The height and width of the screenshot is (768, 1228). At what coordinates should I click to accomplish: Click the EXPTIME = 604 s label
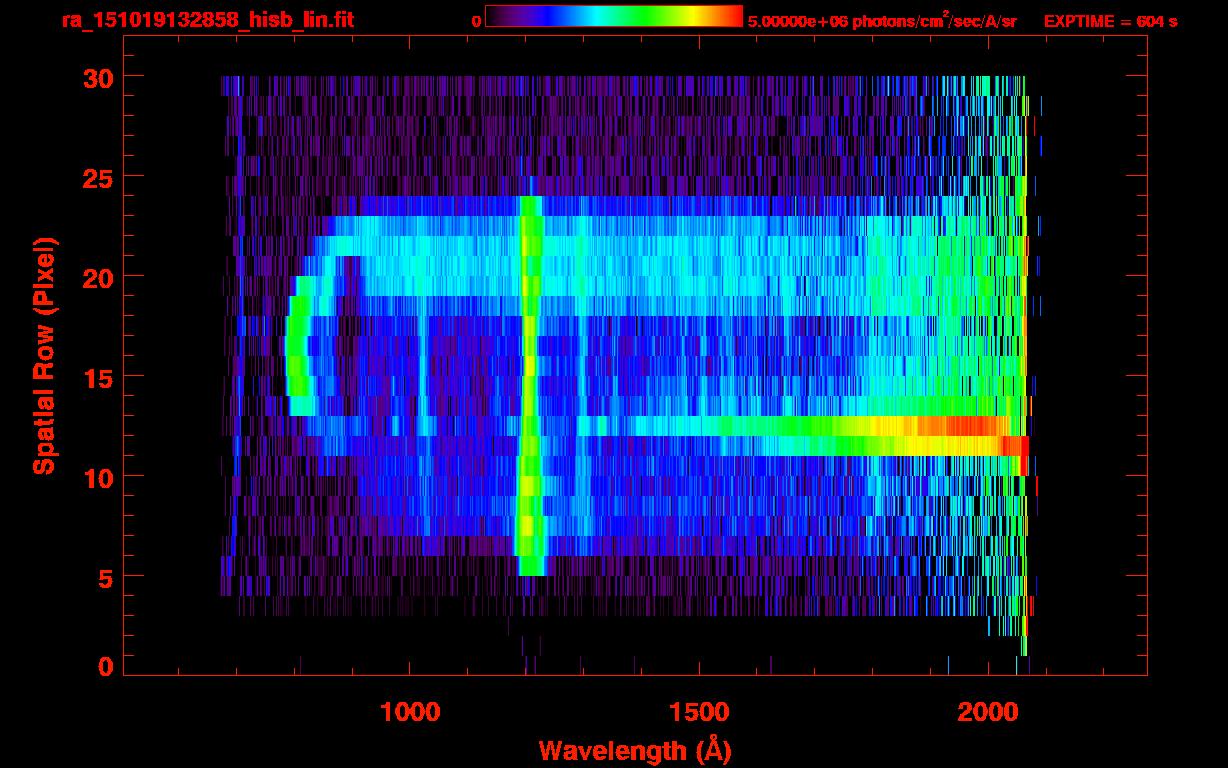pyautogui.click(x=1110, y=21)
